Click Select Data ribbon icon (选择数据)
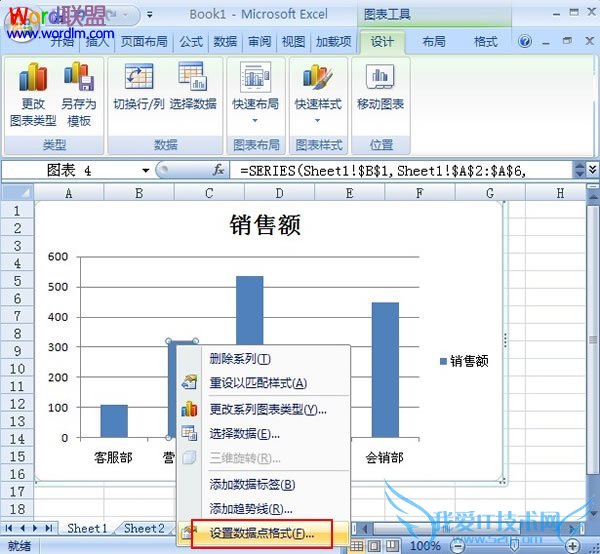Image resolution: width=600 pixels, height=554 pixels. pyautogui.click(x=193, y=87)
